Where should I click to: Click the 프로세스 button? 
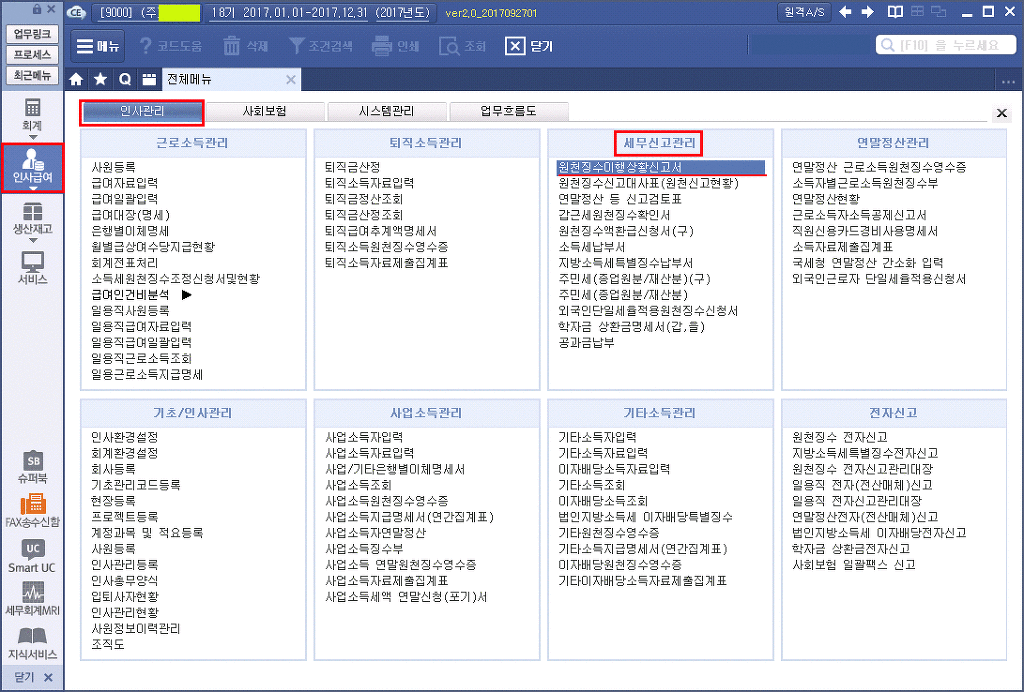pyautogui.click(x=32, y=54)
